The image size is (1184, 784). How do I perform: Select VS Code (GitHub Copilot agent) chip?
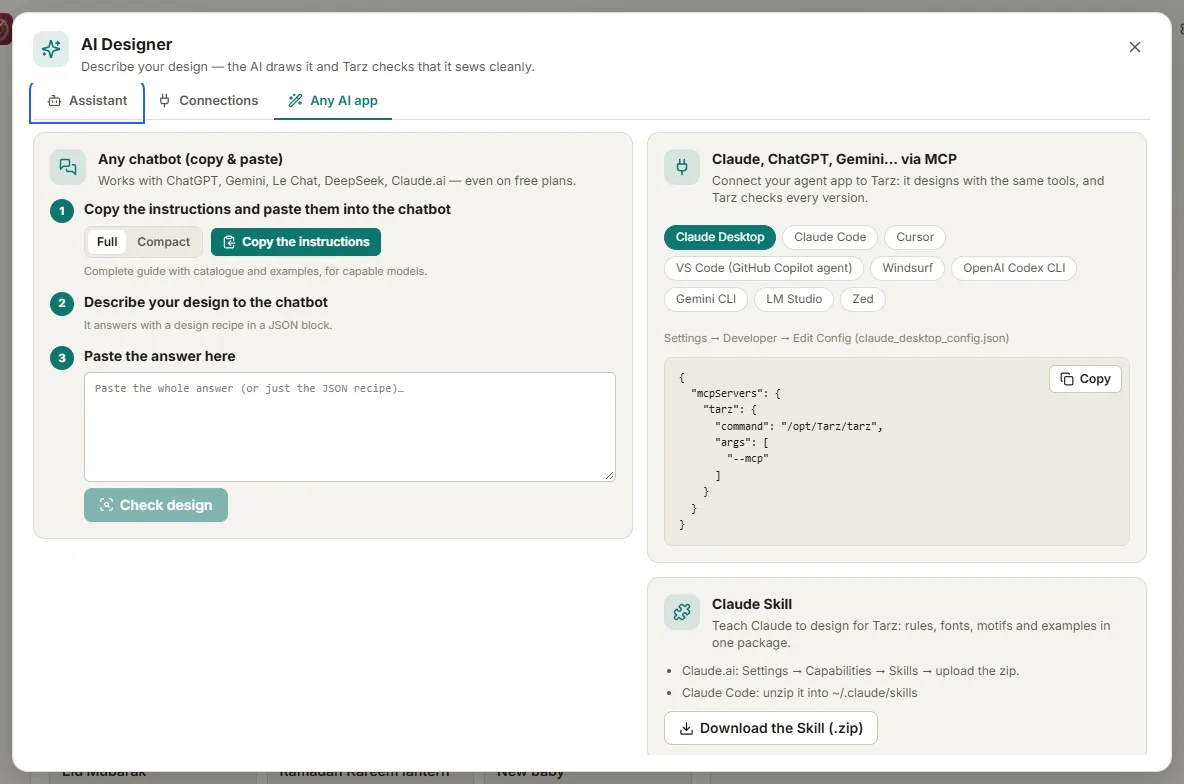tap(763, 268)
